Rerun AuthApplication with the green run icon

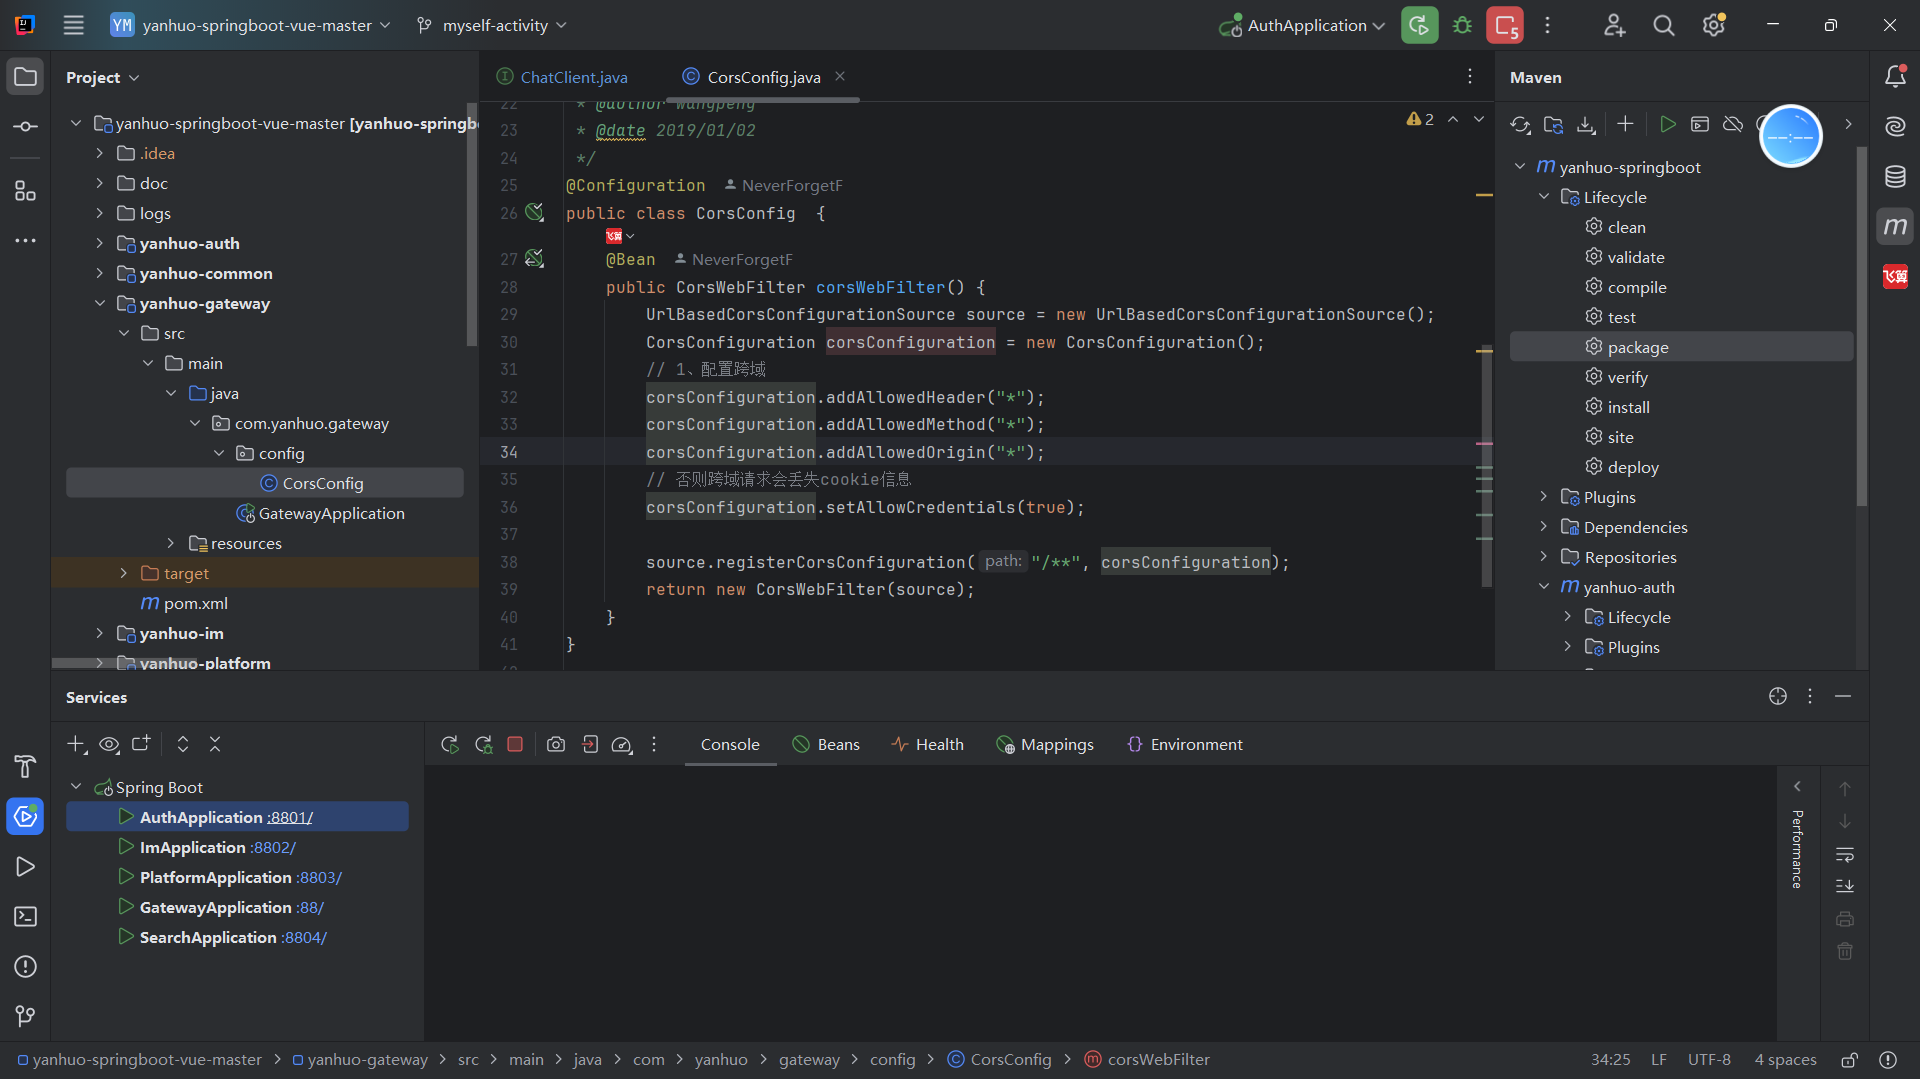[1419, 25]
